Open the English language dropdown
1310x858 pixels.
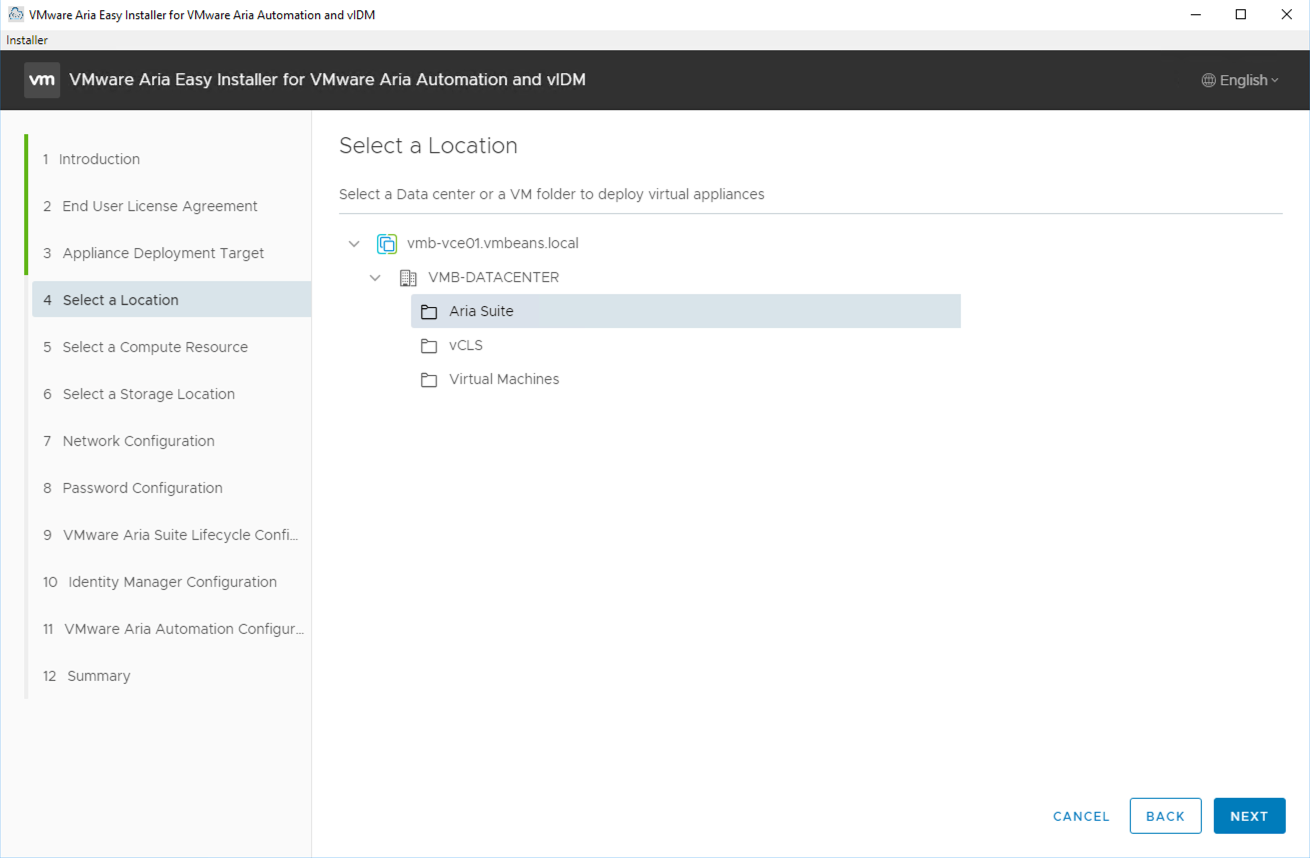(x=1240, y=80)
